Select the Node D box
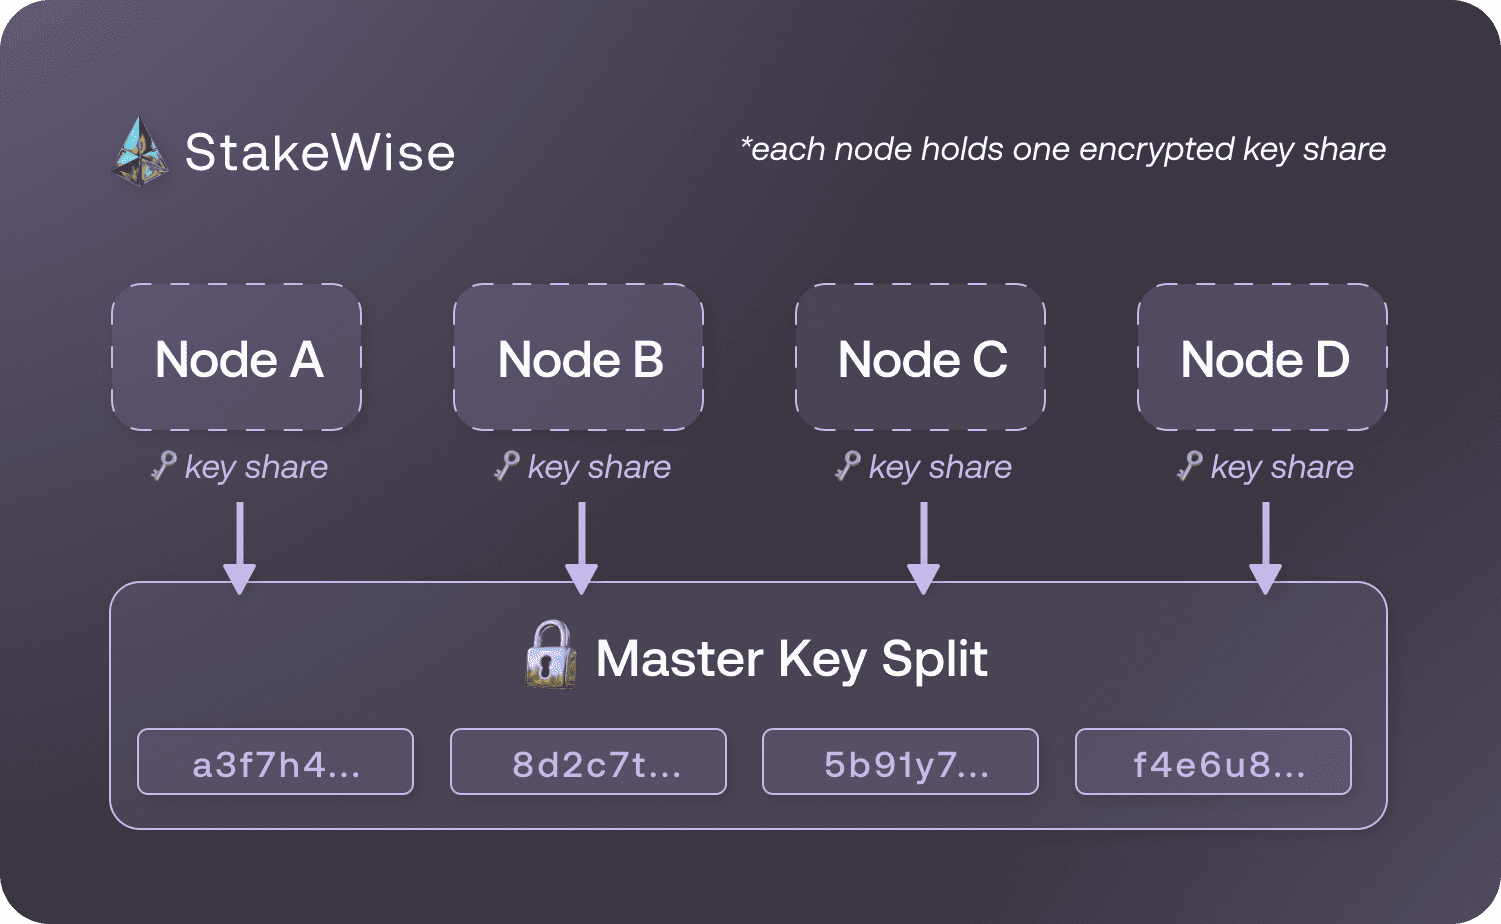This screenshot has height=924, width=1501. 1263,357
